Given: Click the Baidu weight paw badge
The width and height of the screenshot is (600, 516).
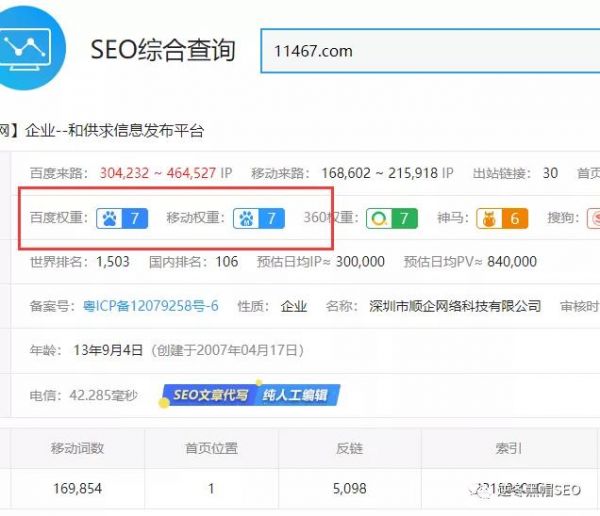Looking at the screenshot, I should click(x=122, y=218).
